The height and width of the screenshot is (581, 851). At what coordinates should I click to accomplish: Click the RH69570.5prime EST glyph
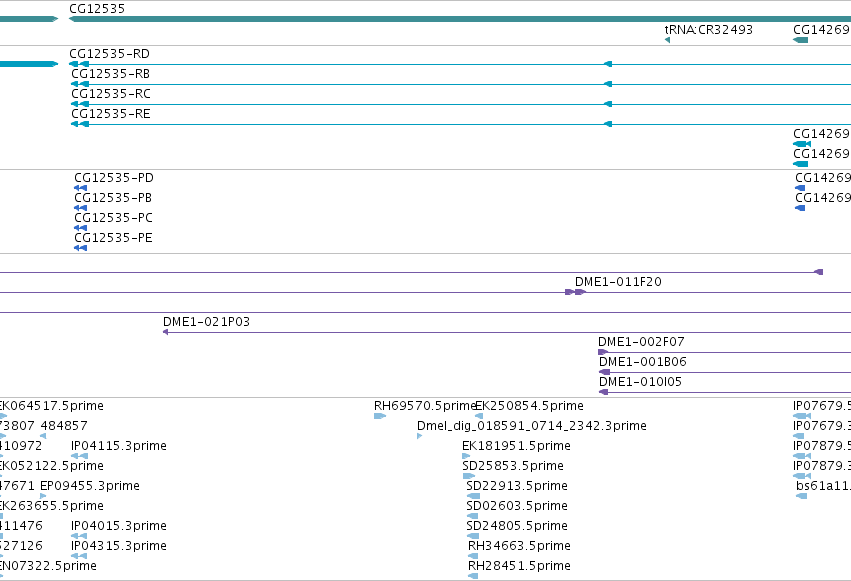pos(380,416)
